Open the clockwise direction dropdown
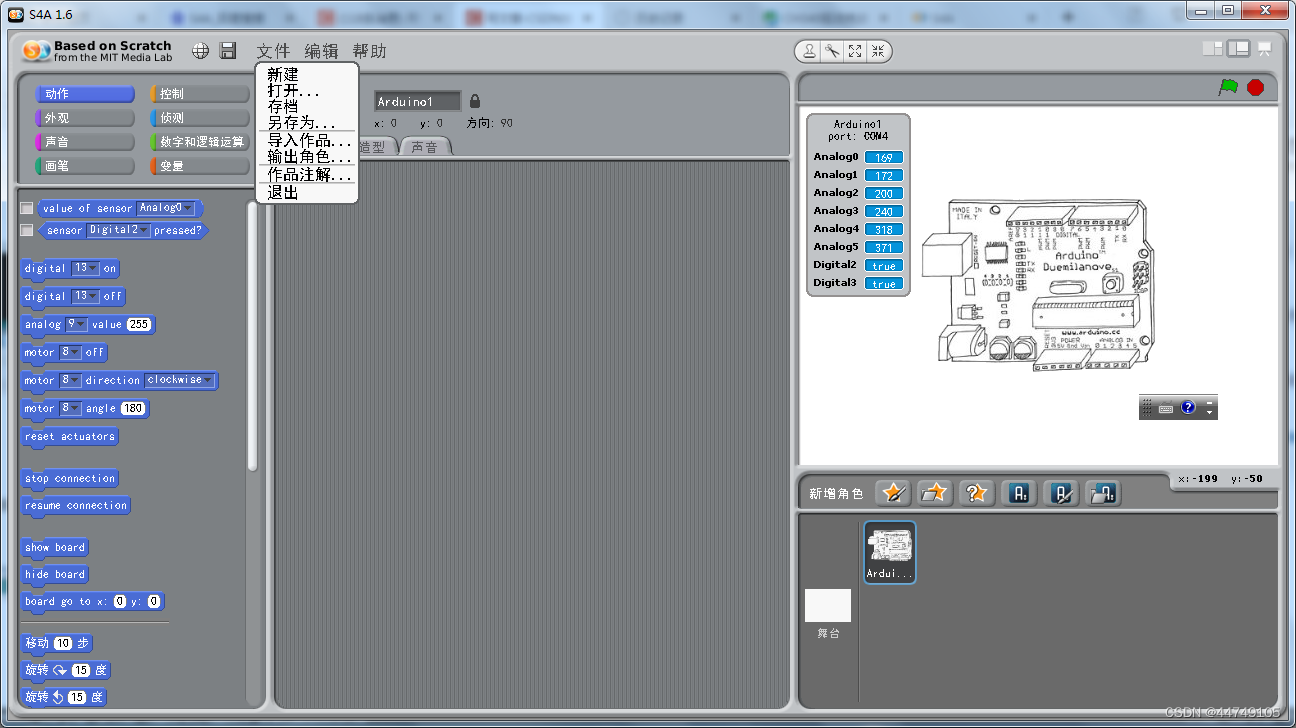The height and width of the screenshot is (728, 1296). point(180,380)
